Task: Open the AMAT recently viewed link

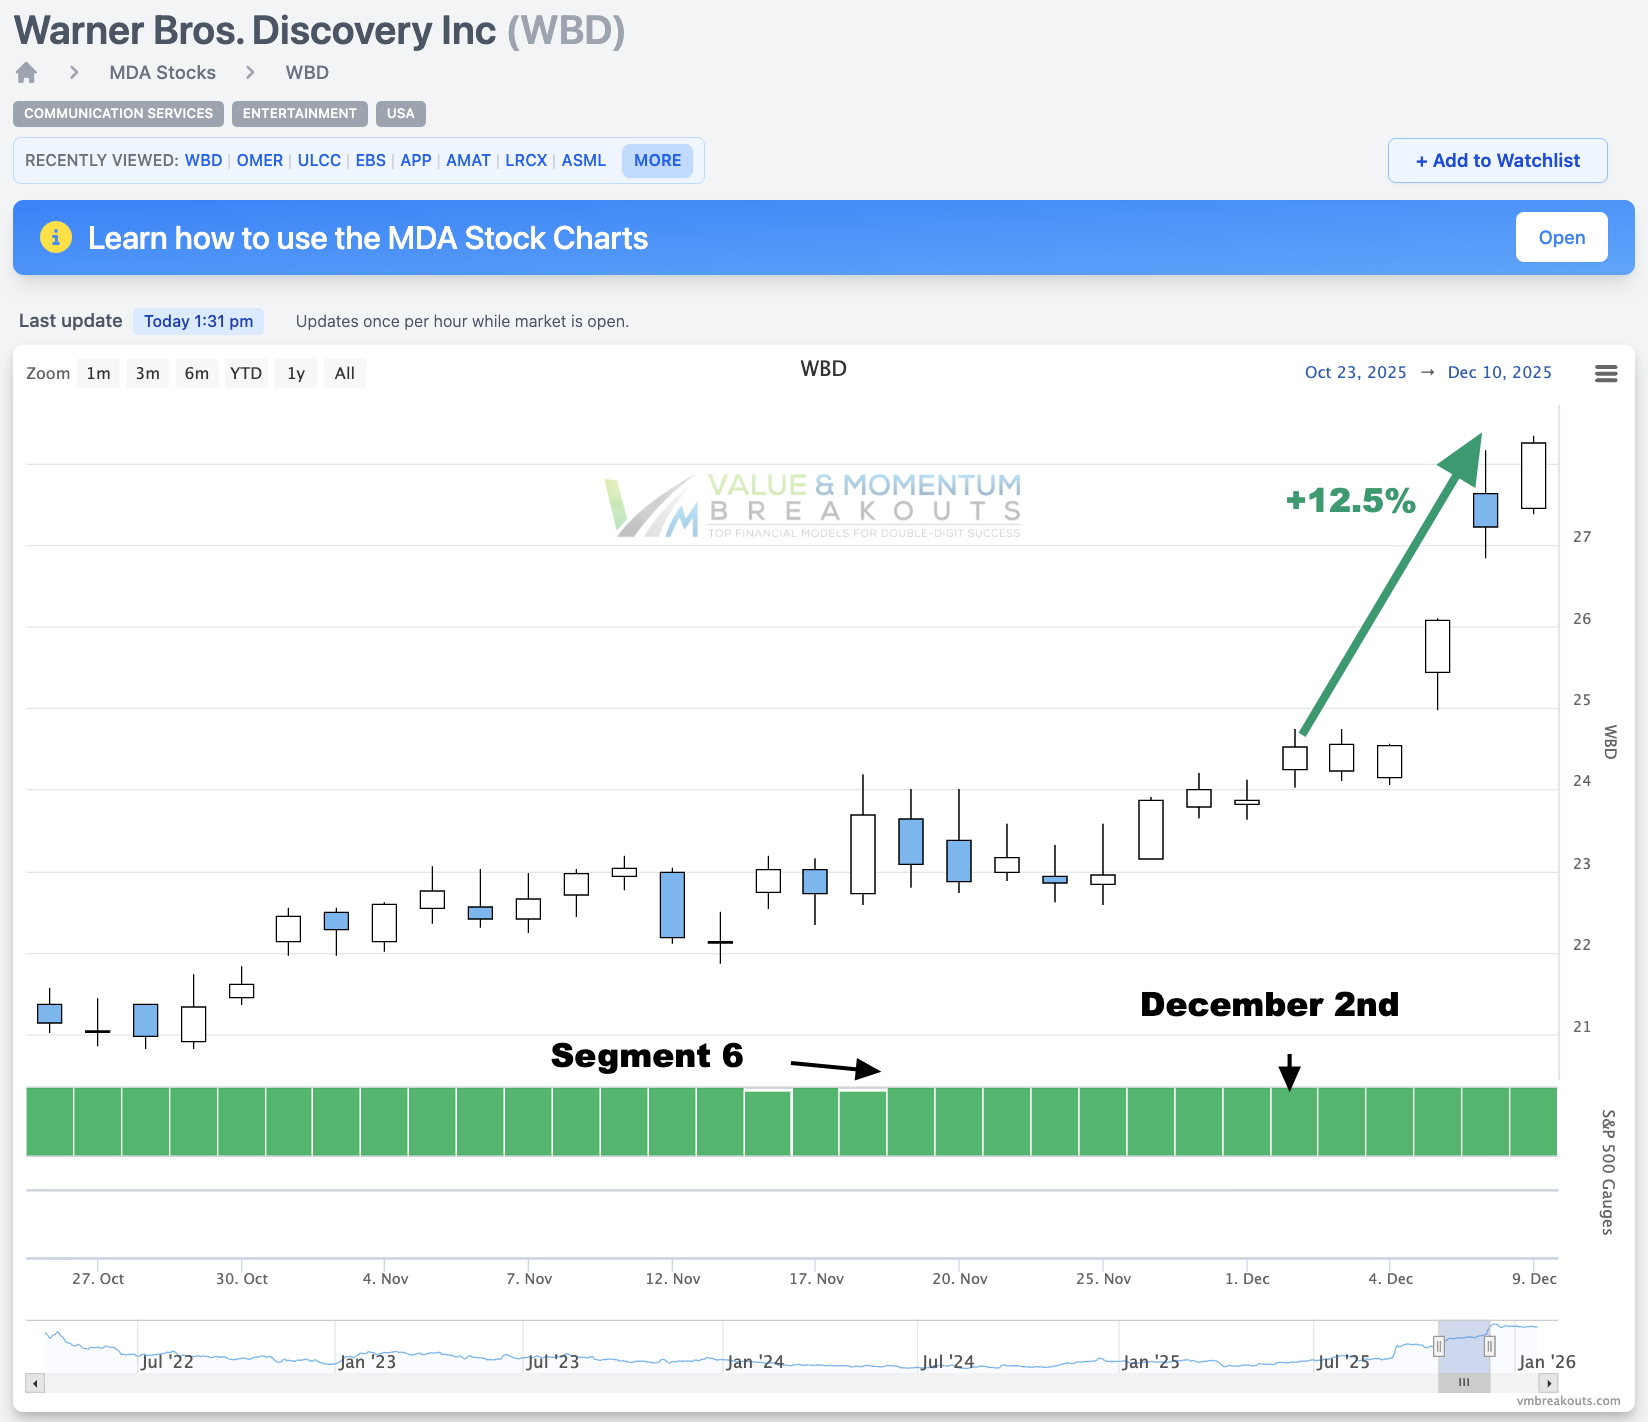Action: (468, 160)
